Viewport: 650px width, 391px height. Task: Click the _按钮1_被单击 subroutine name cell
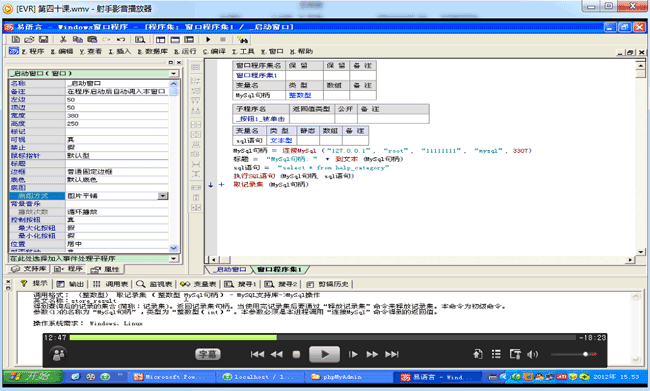coord(261,119)
